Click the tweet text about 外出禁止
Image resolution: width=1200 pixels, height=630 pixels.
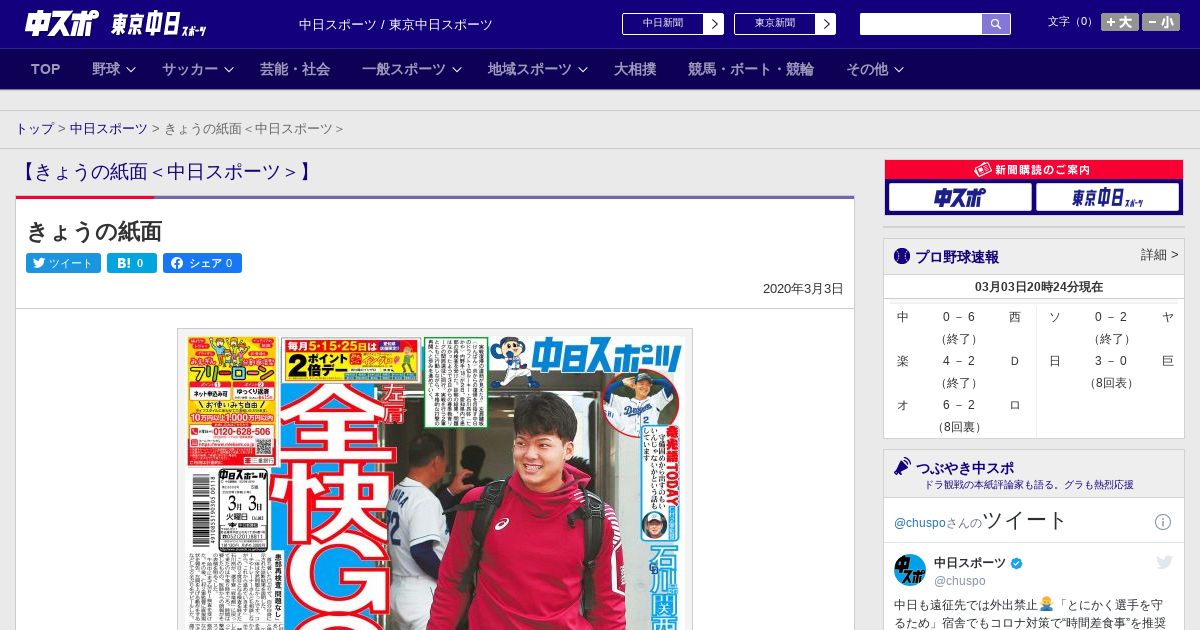tap(1030, 613)
